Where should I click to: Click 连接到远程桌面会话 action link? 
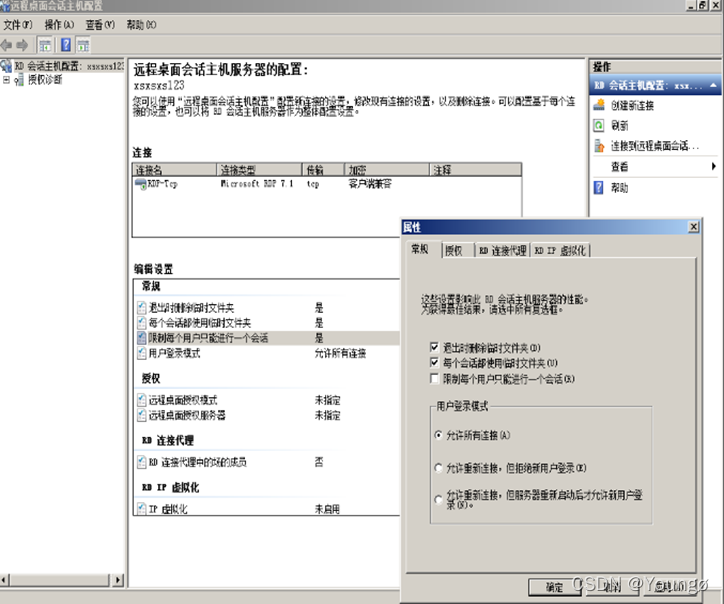coord(655,146)
